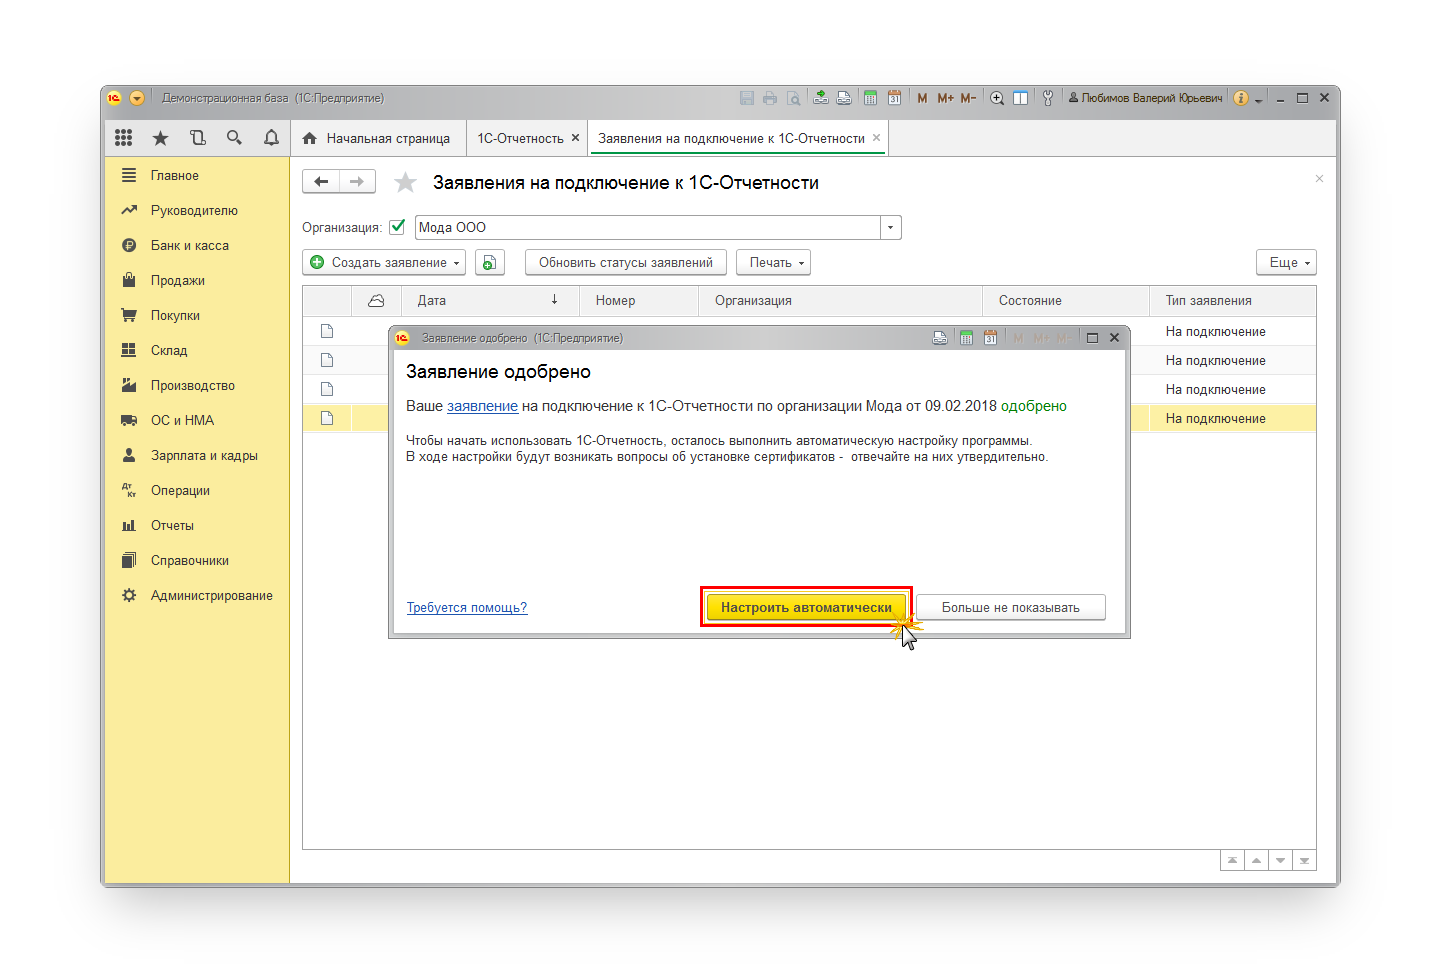Open the Покупки section

coord(197,315)
